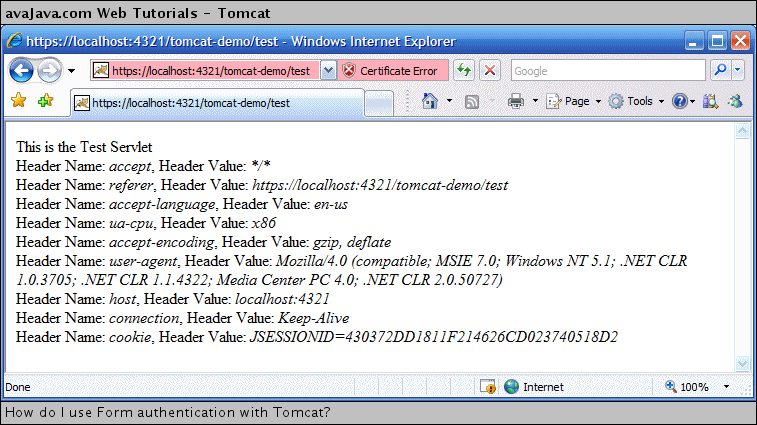The height and width of the screenshot is (425, 757).
Task: Click the Internet Explorer title bar logo
Action: pos(14,41)
